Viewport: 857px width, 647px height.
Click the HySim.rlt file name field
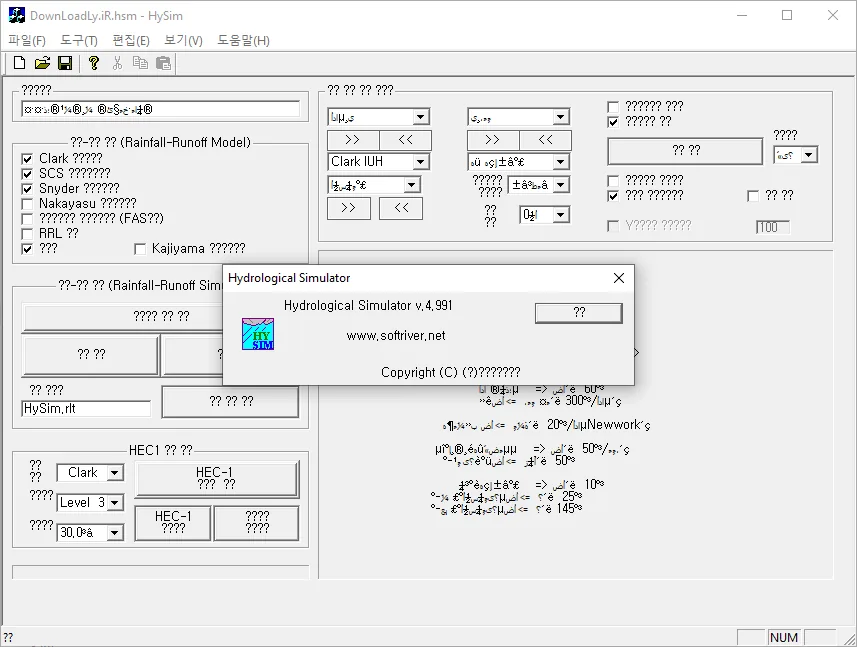click(x=86, y=409)
